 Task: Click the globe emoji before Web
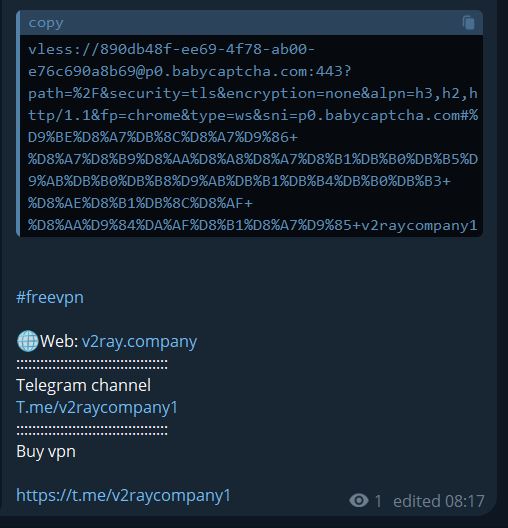[x=28, y=341]
